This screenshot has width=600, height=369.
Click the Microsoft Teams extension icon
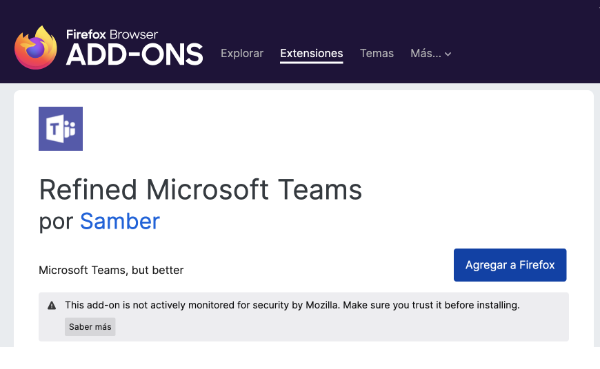click(61, 129)
